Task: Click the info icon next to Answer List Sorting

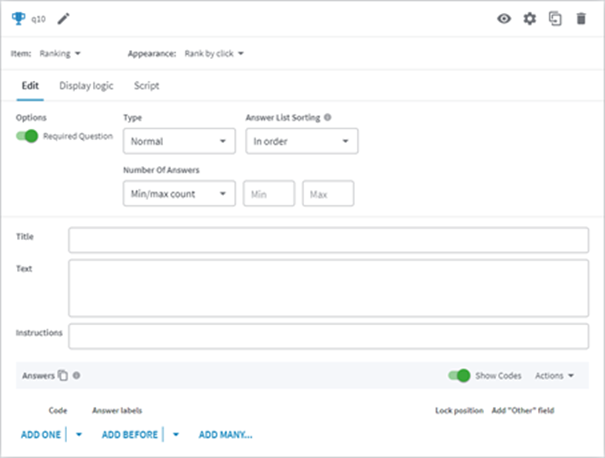Action: click(x=328, y=117)
